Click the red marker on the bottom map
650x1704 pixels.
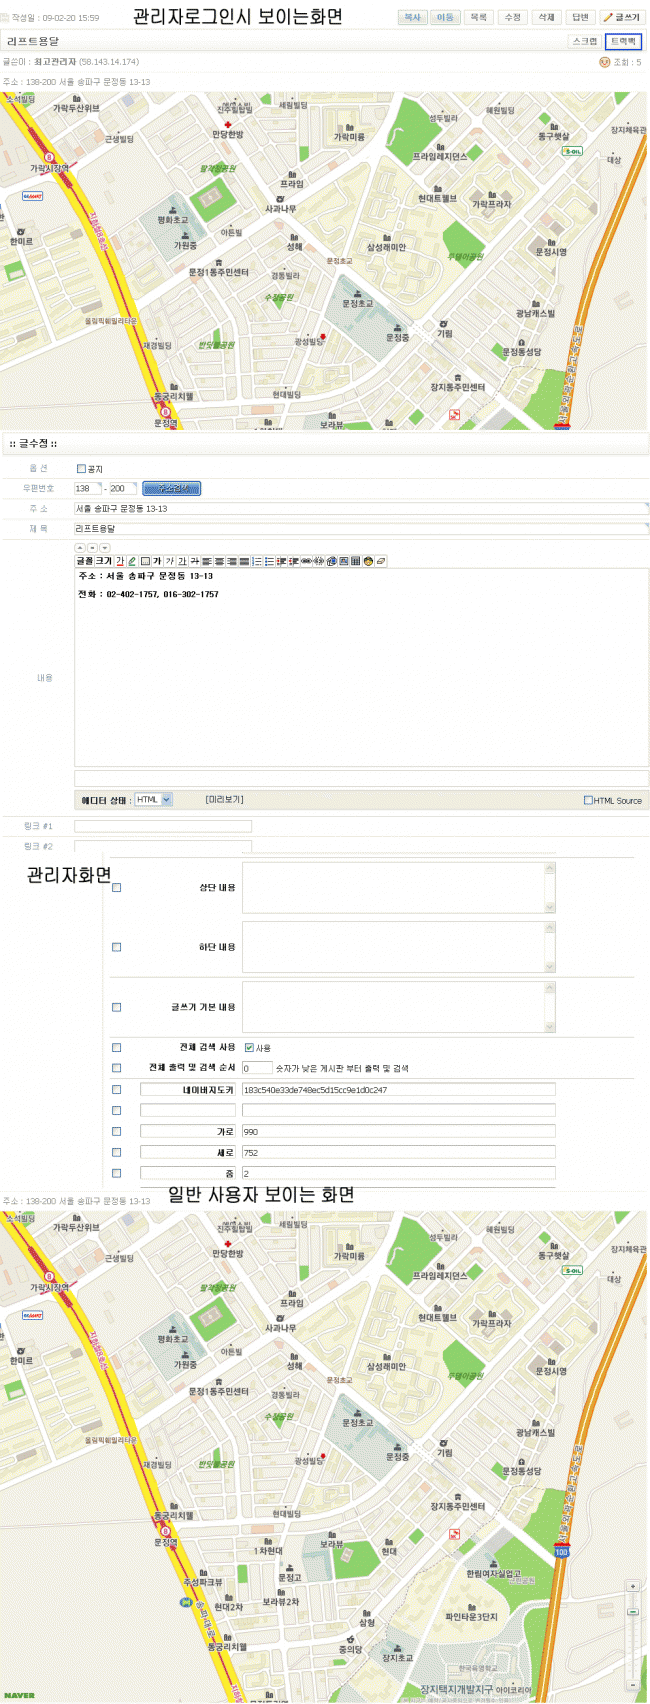pyautogui.click(x=322, y=1456)
